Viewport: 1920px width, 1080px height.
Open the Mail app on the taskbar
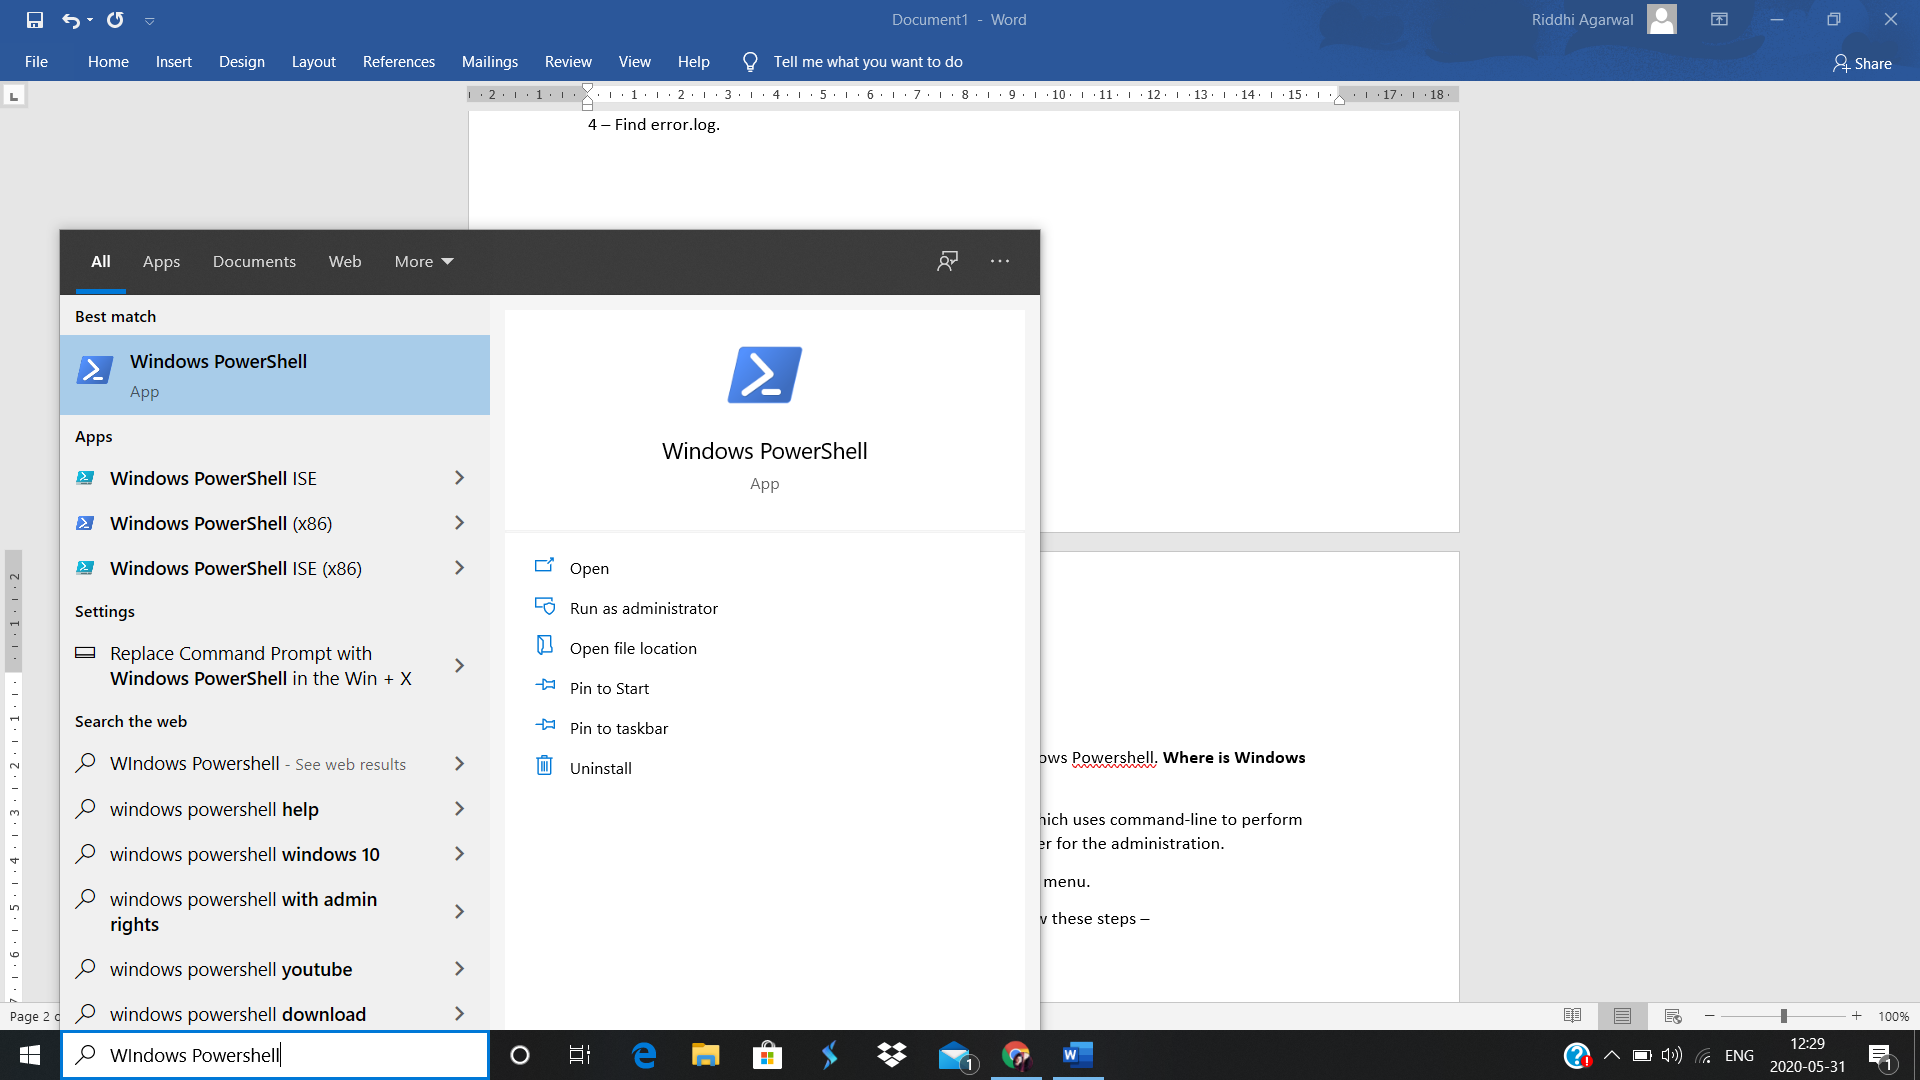(x=955, y=1055)
